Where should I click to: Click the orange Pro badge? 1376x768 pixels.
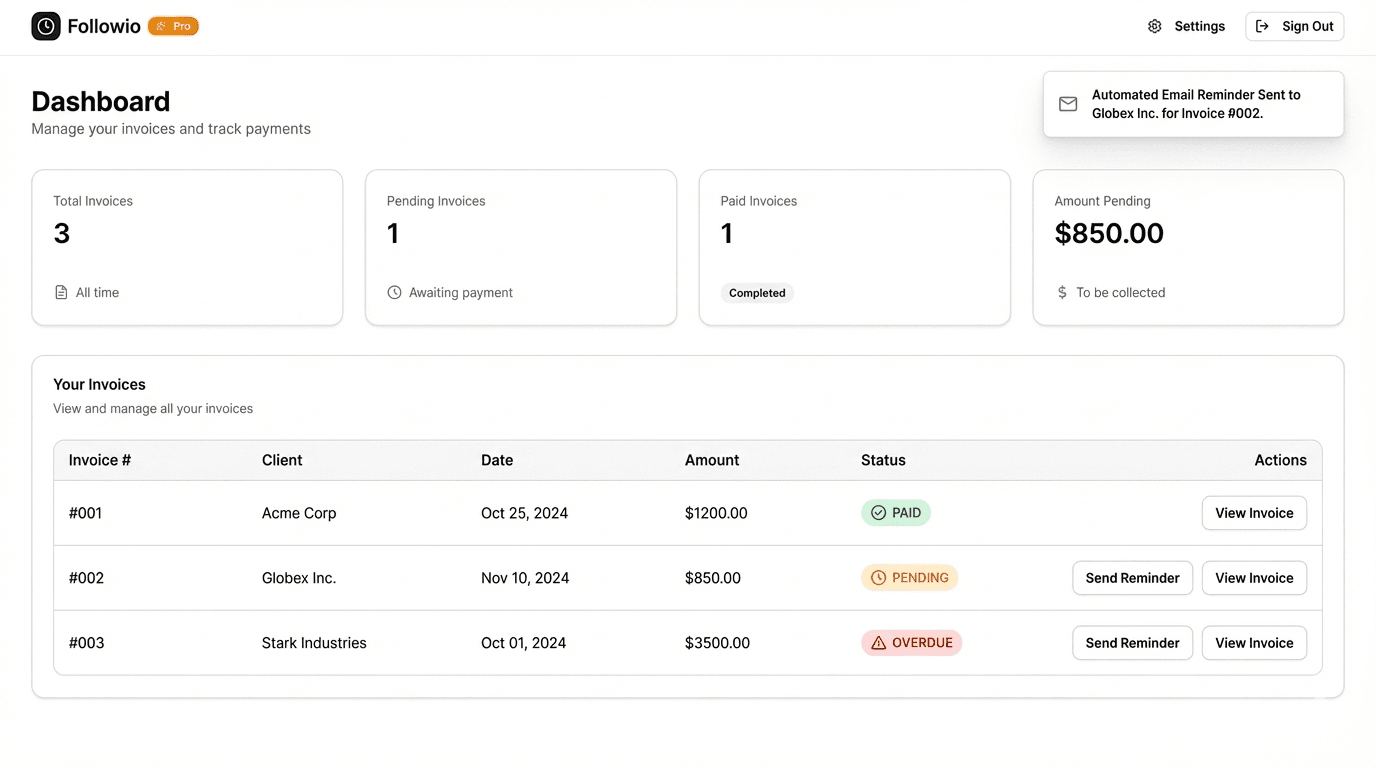tap(173, 26)
